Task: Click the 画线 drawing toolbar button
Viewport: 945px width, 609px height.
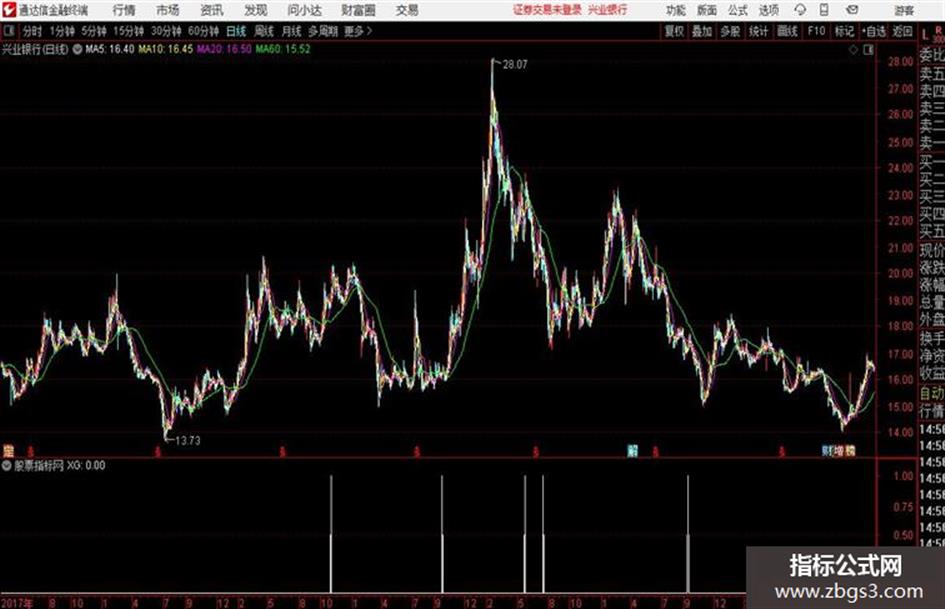Action: tap(787, 31)
